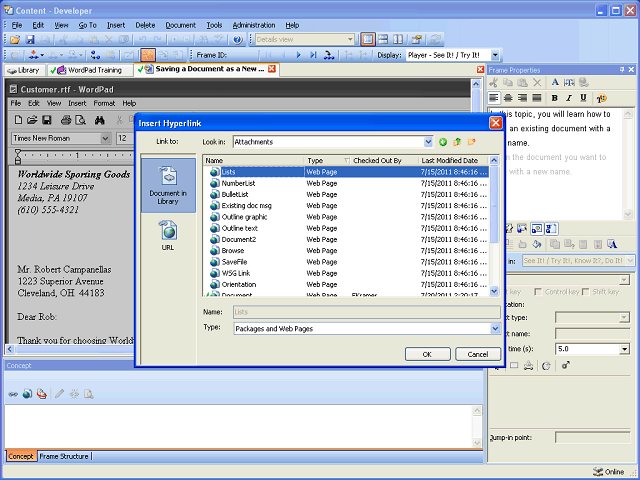Viewport: 640px width, 480px height.
Task: Go to next frame with blue arrow
Action: coord(299,55)
